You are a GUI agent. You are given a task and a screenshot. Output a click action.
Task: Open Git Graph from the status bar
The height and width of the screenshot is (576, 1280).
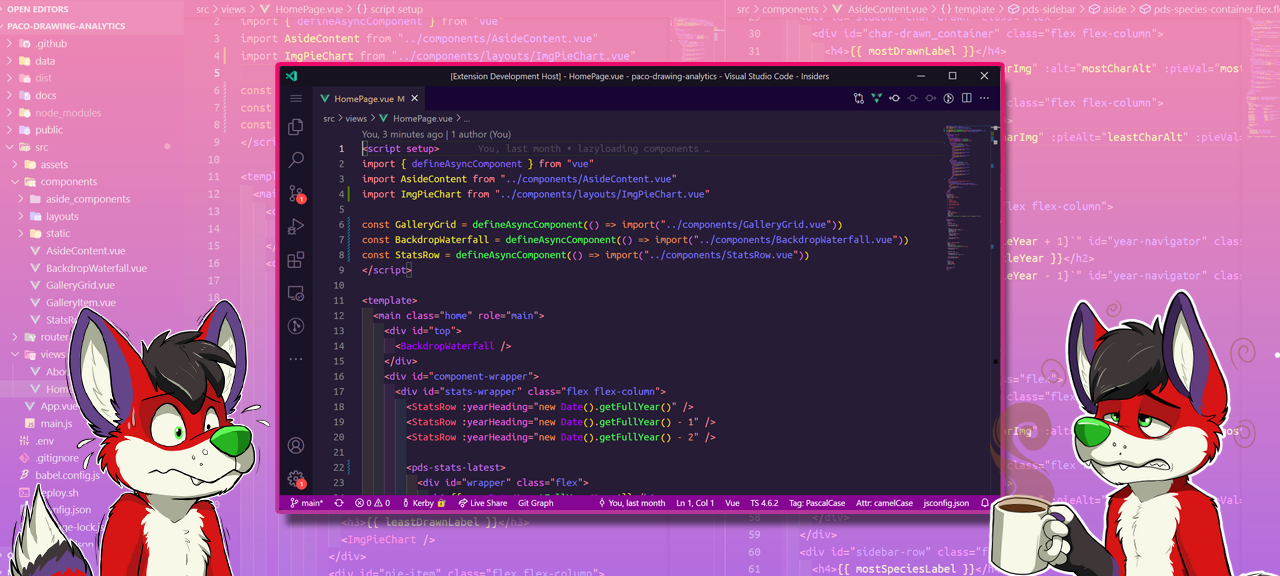535,502
